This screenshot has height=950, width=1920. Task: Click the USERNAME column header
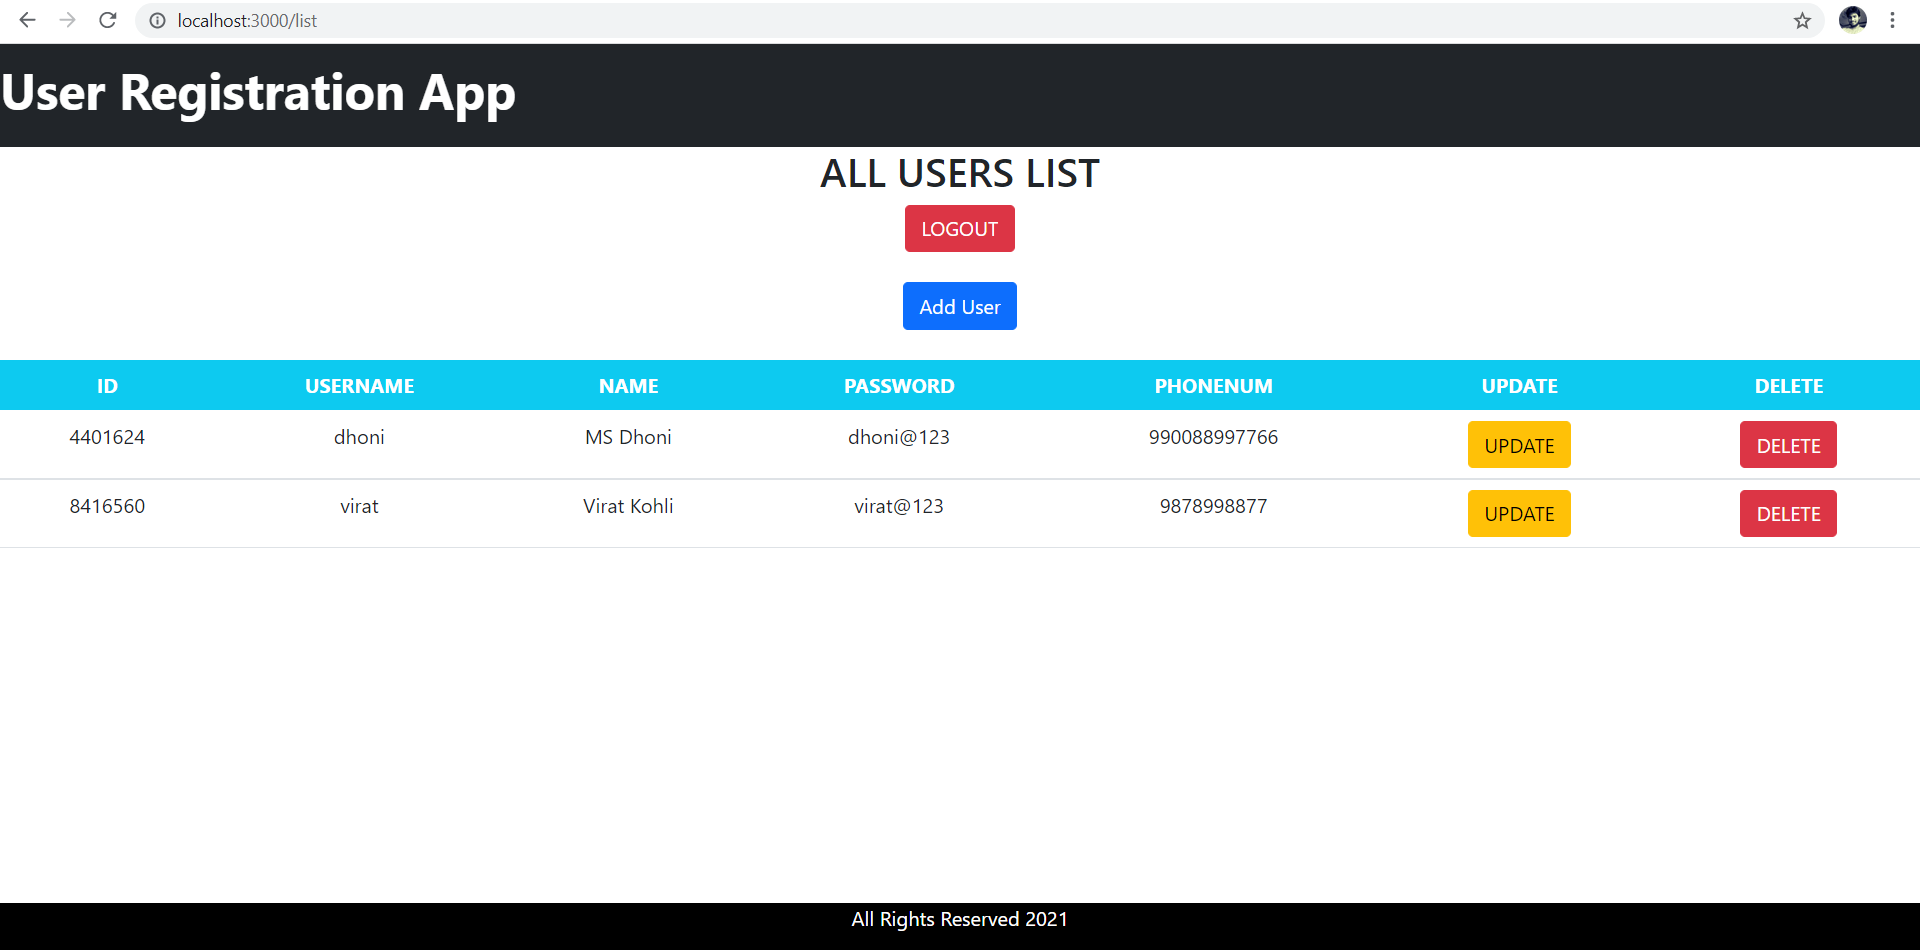pos(359,386)
